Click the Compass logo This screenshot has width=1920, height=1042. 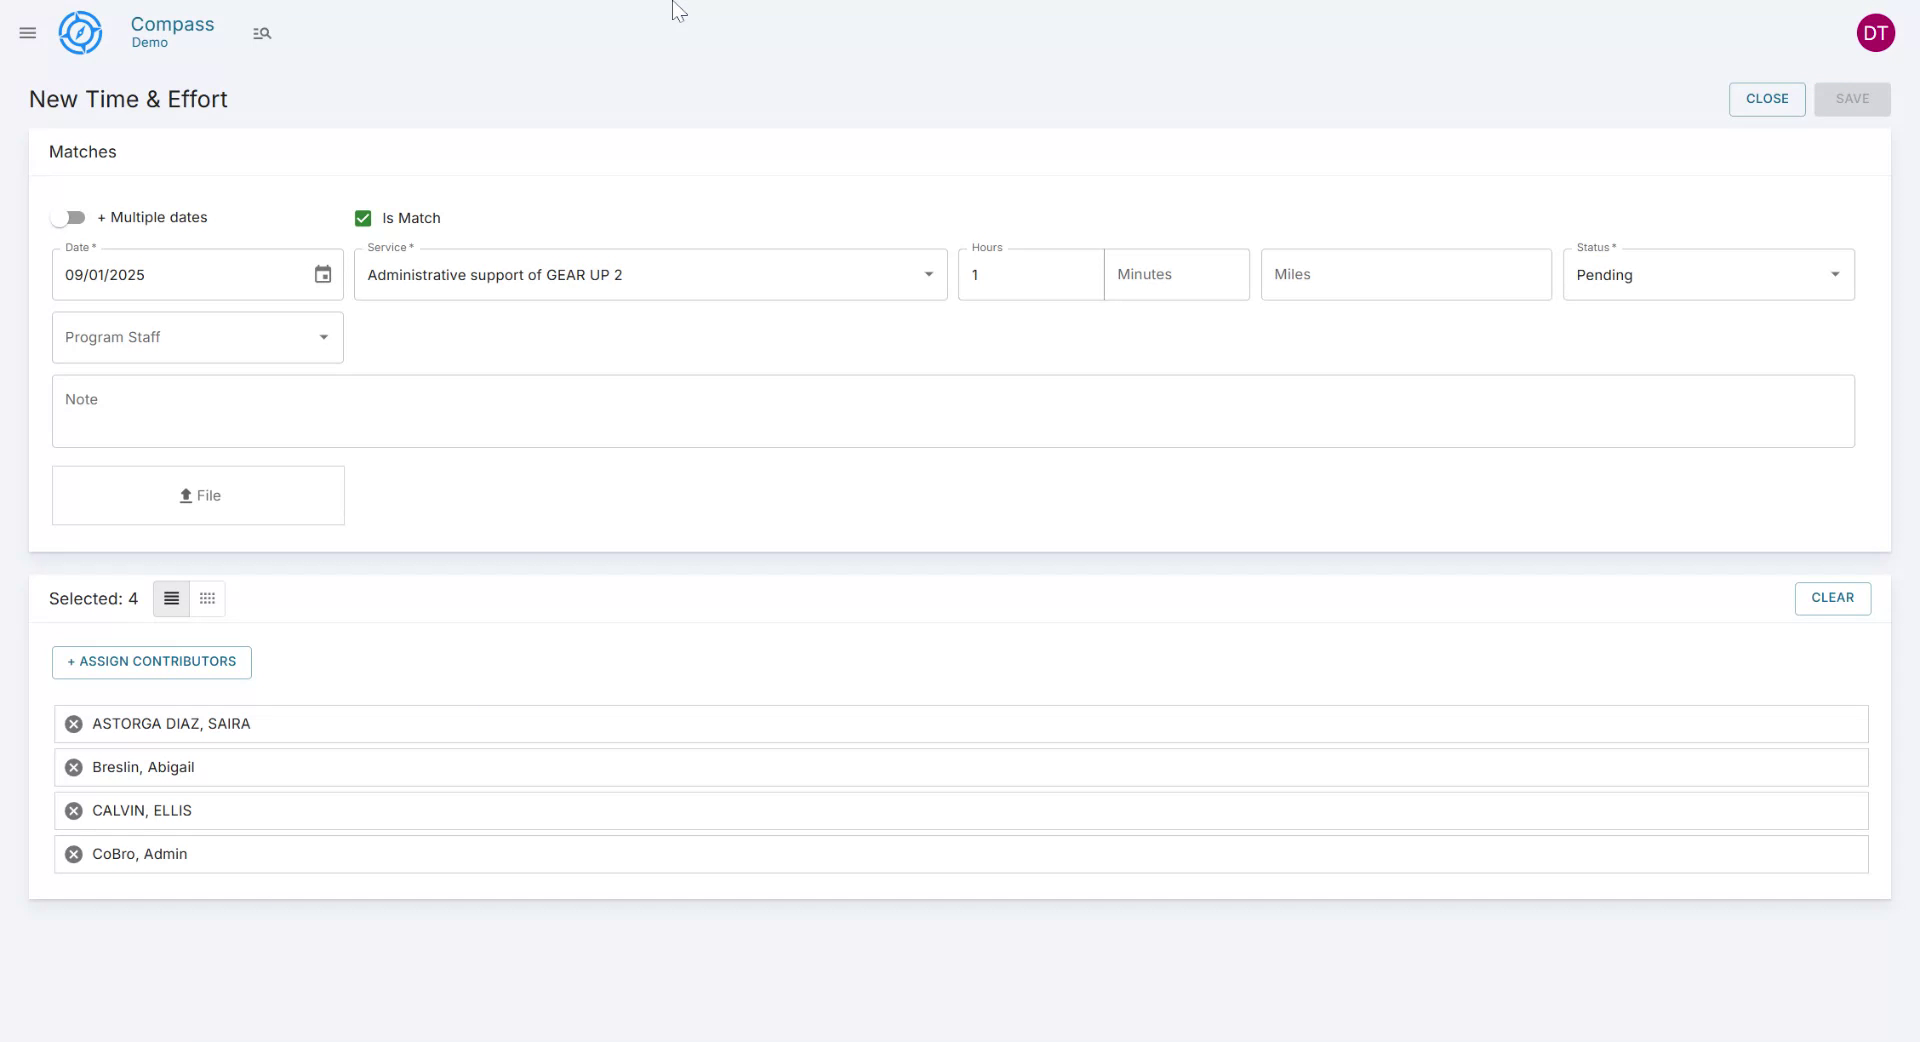coord(80,32)
